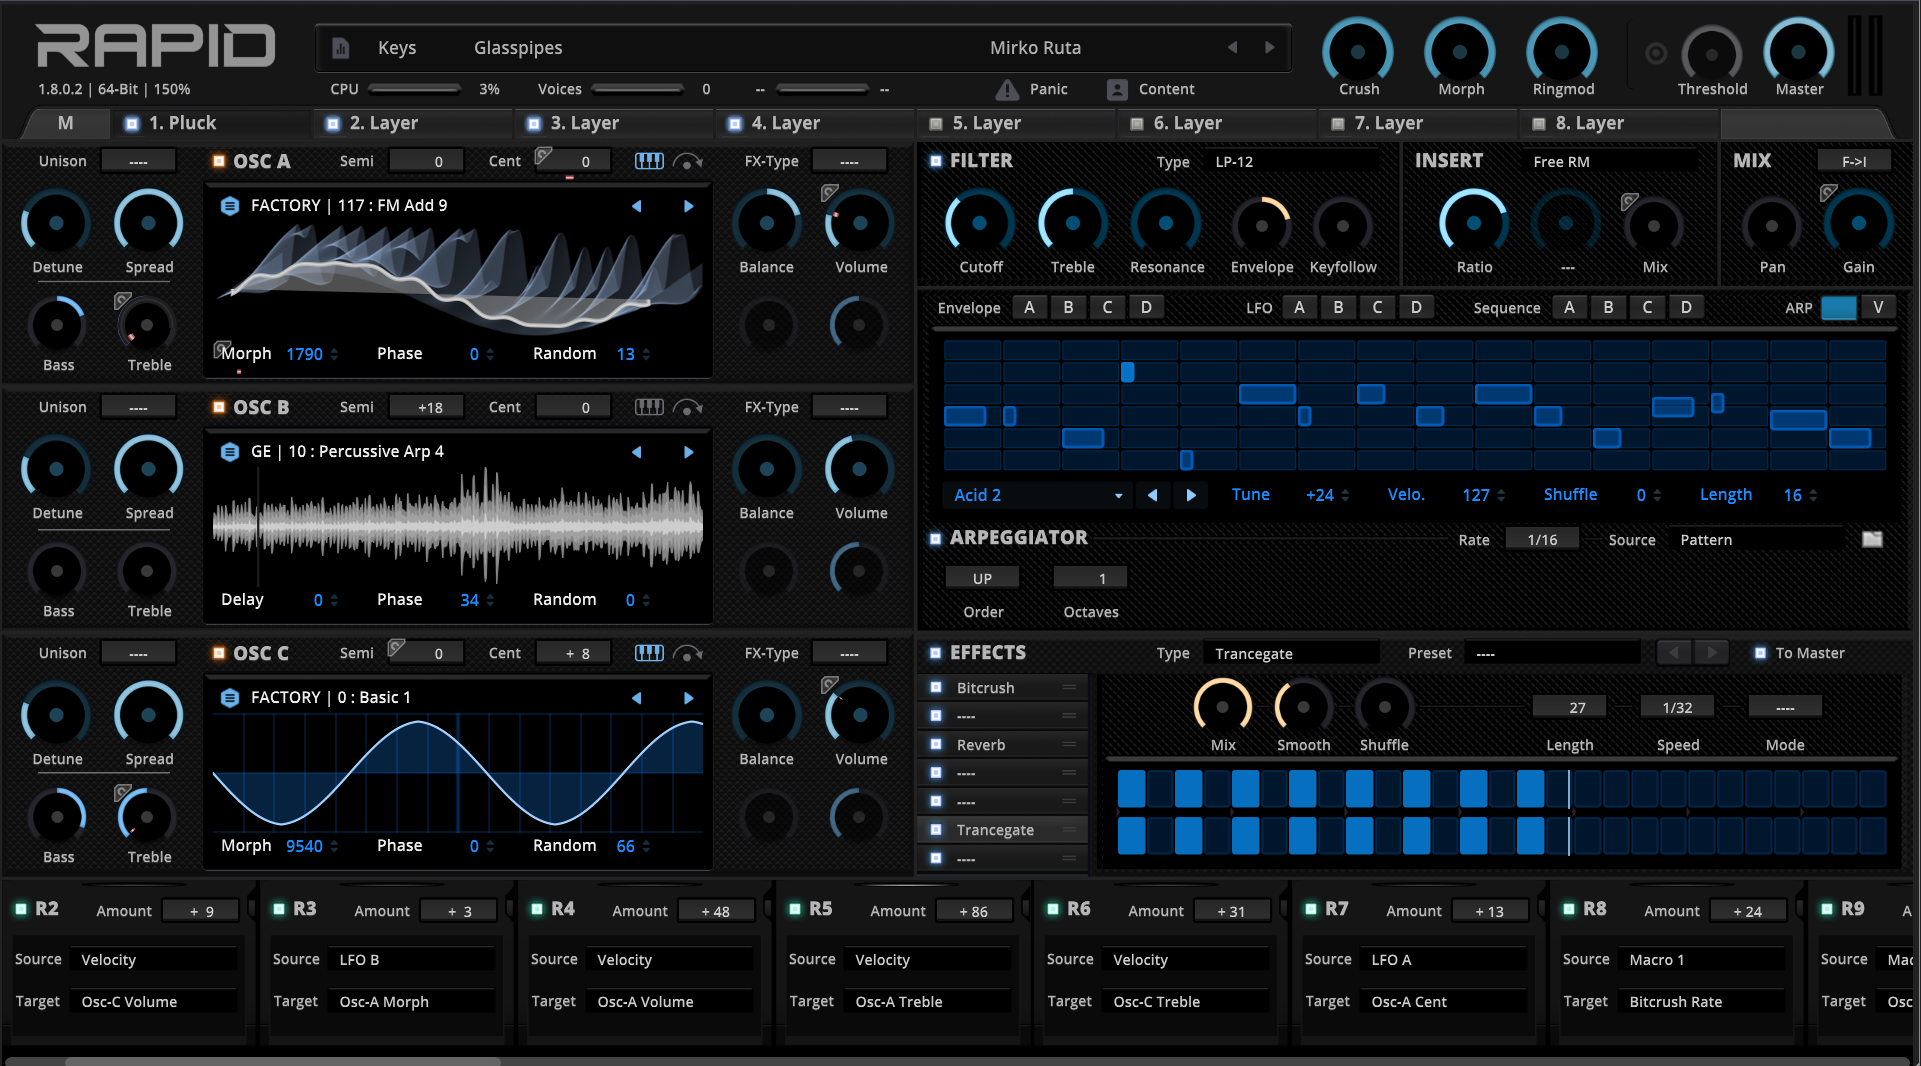Select Sequence D button
The height and width of the screenshot is (1066, 1921).
click(1686, 308)
